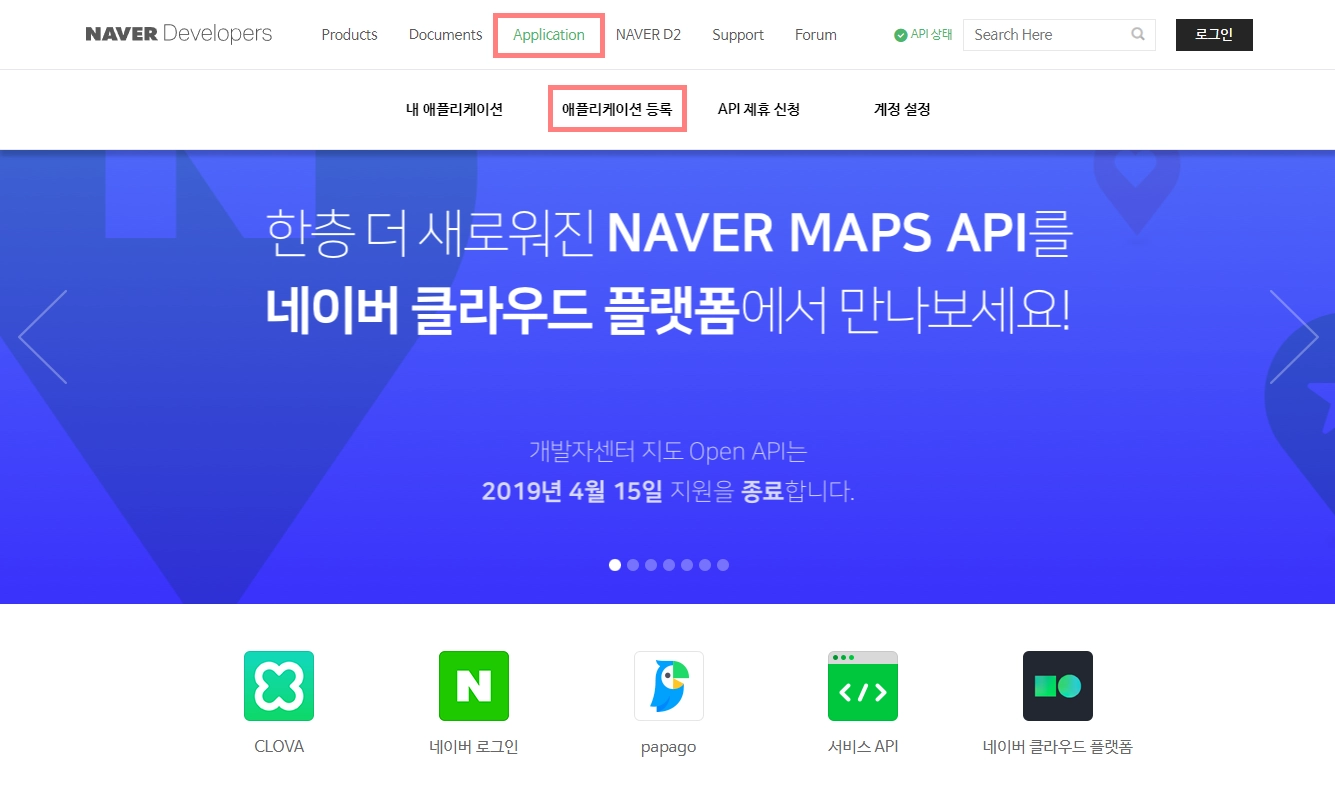Select 내 애플리케이션 submenu item
Image resolution: width=1335 pixels, height=803 pixels.
click(x=454, y=109)
